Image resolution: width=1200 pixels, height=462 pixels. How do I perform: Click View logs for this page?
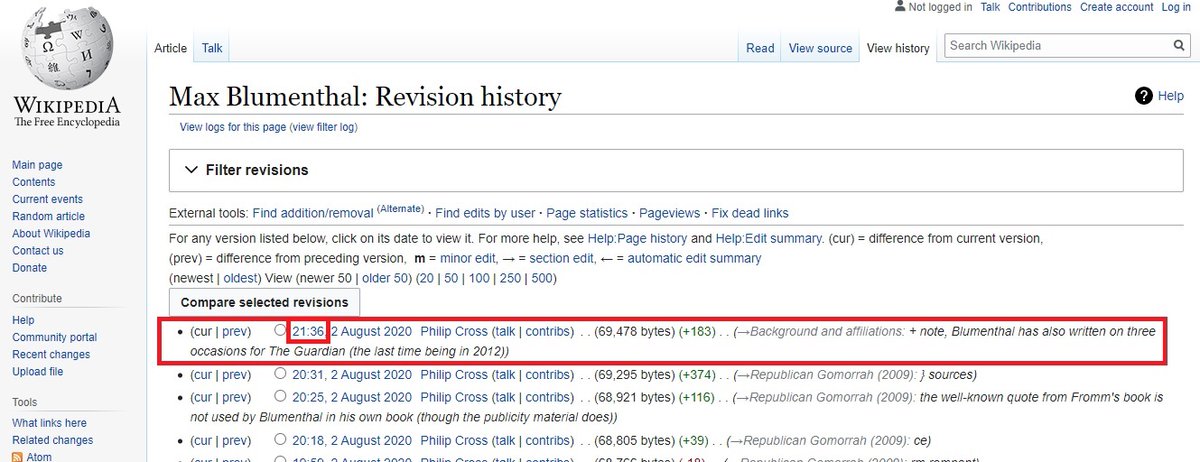coord(232,127)
